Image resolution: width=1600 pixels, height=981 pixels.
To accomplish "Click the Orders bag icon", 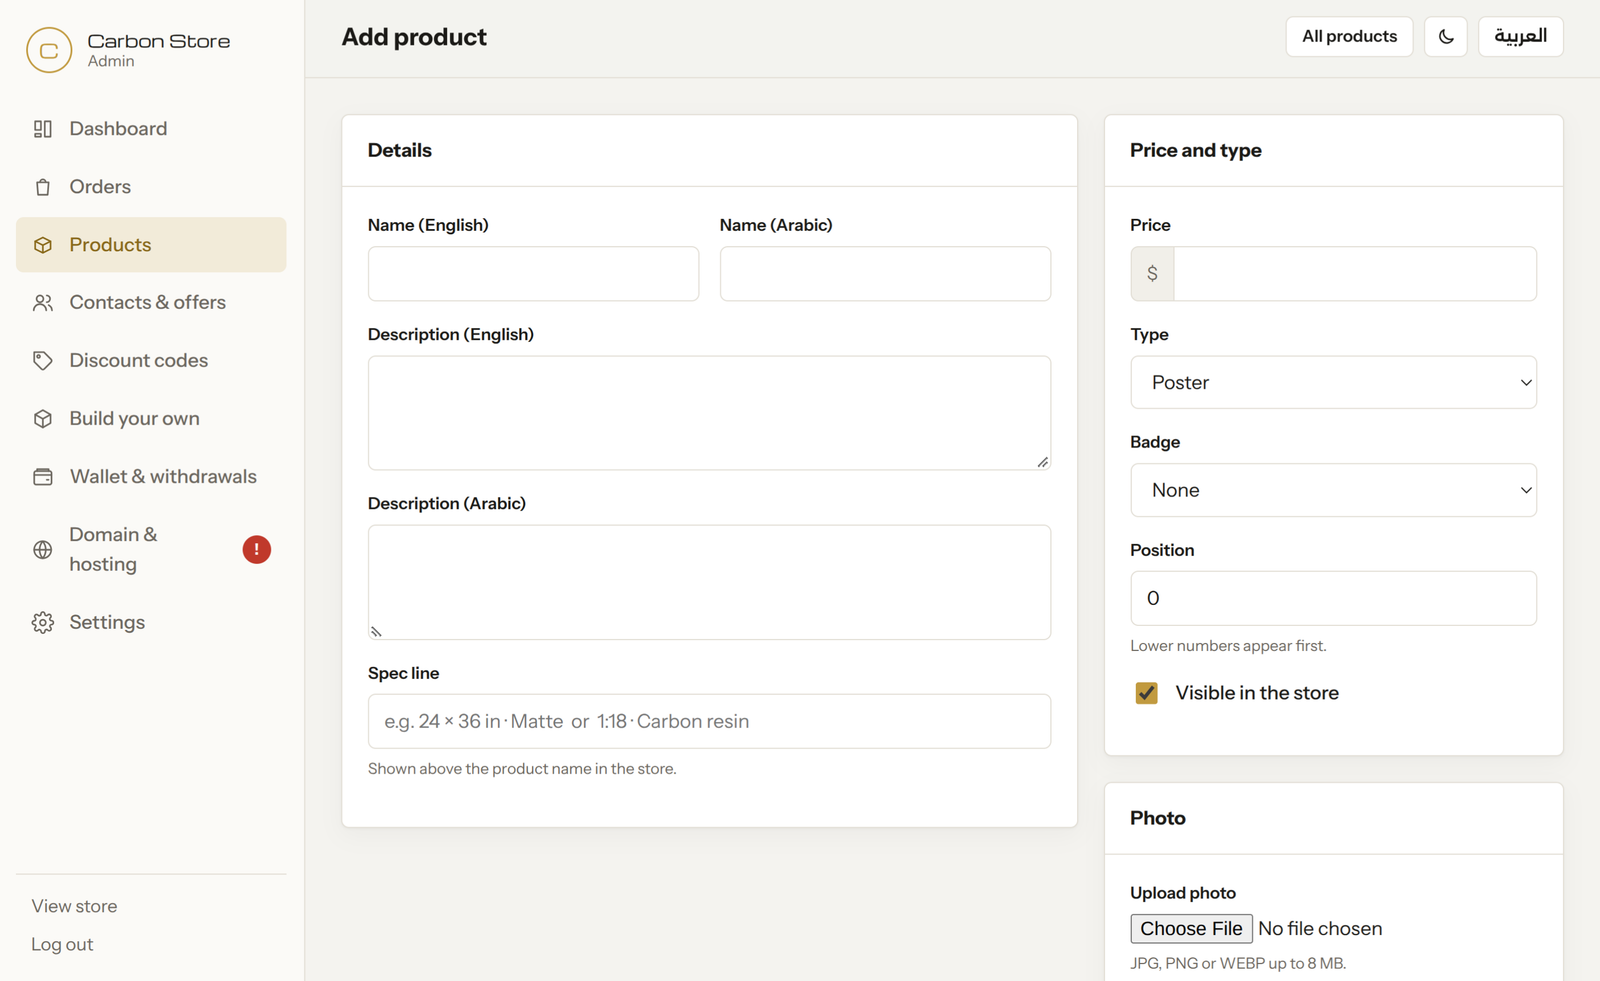I will click(x=43, y=187).
